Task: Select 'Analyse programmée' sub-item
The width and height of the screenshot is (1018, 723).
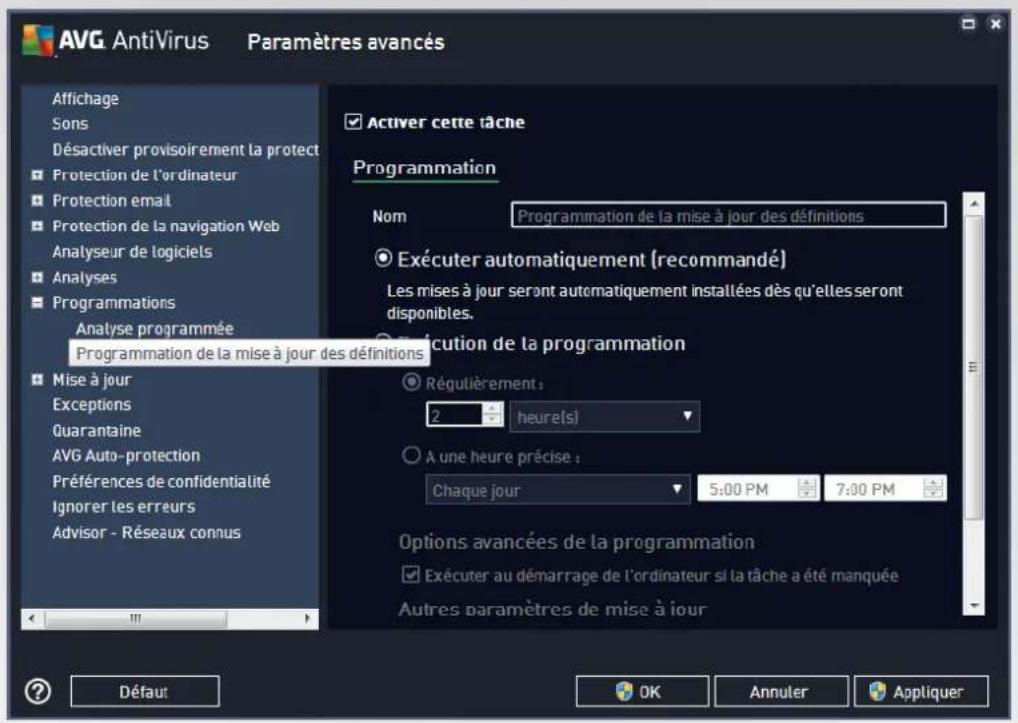Action: point(155,328)
